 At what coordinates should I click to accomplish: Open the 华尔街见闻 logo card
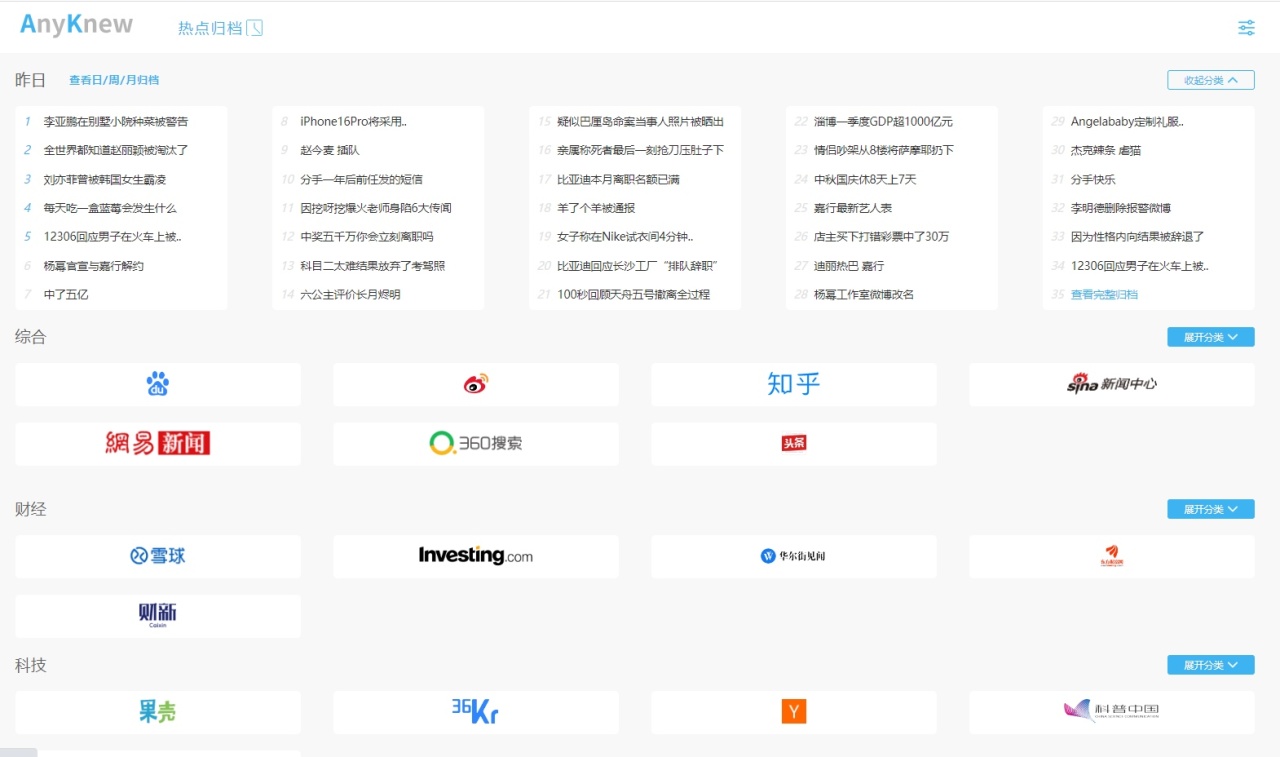(794, 556)
